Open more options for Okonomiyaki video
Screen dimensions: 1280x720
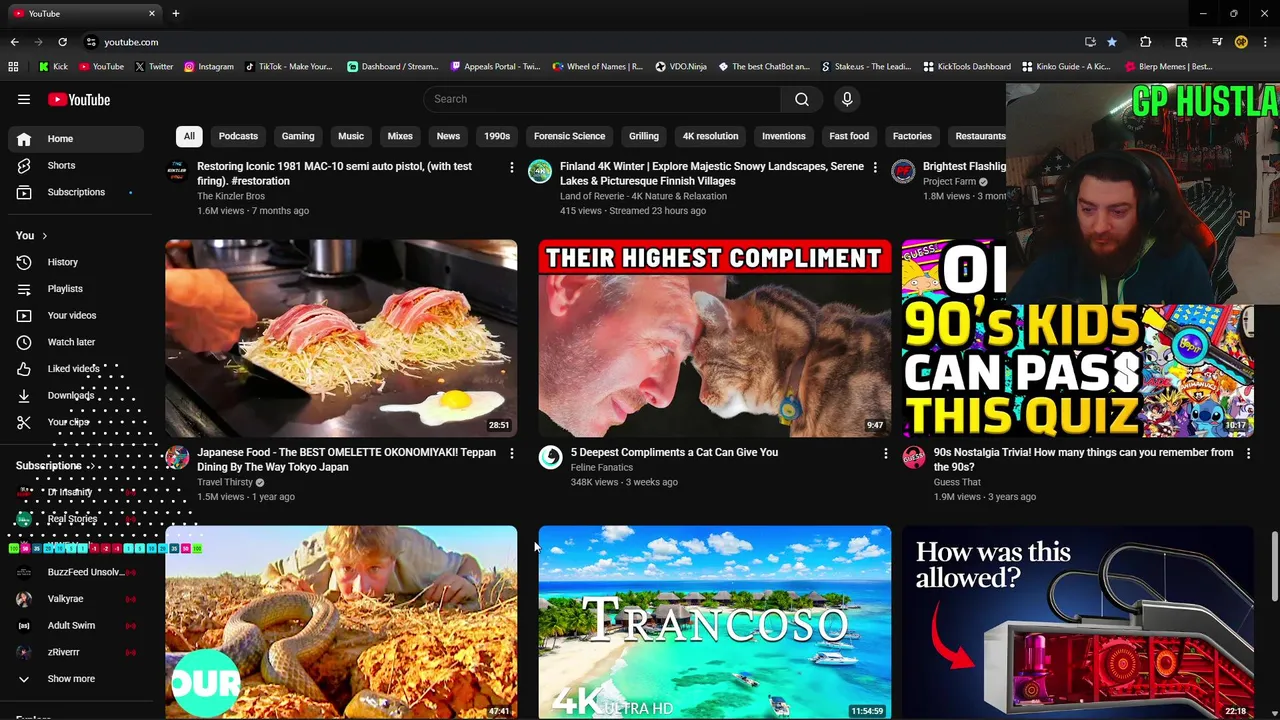512,453
